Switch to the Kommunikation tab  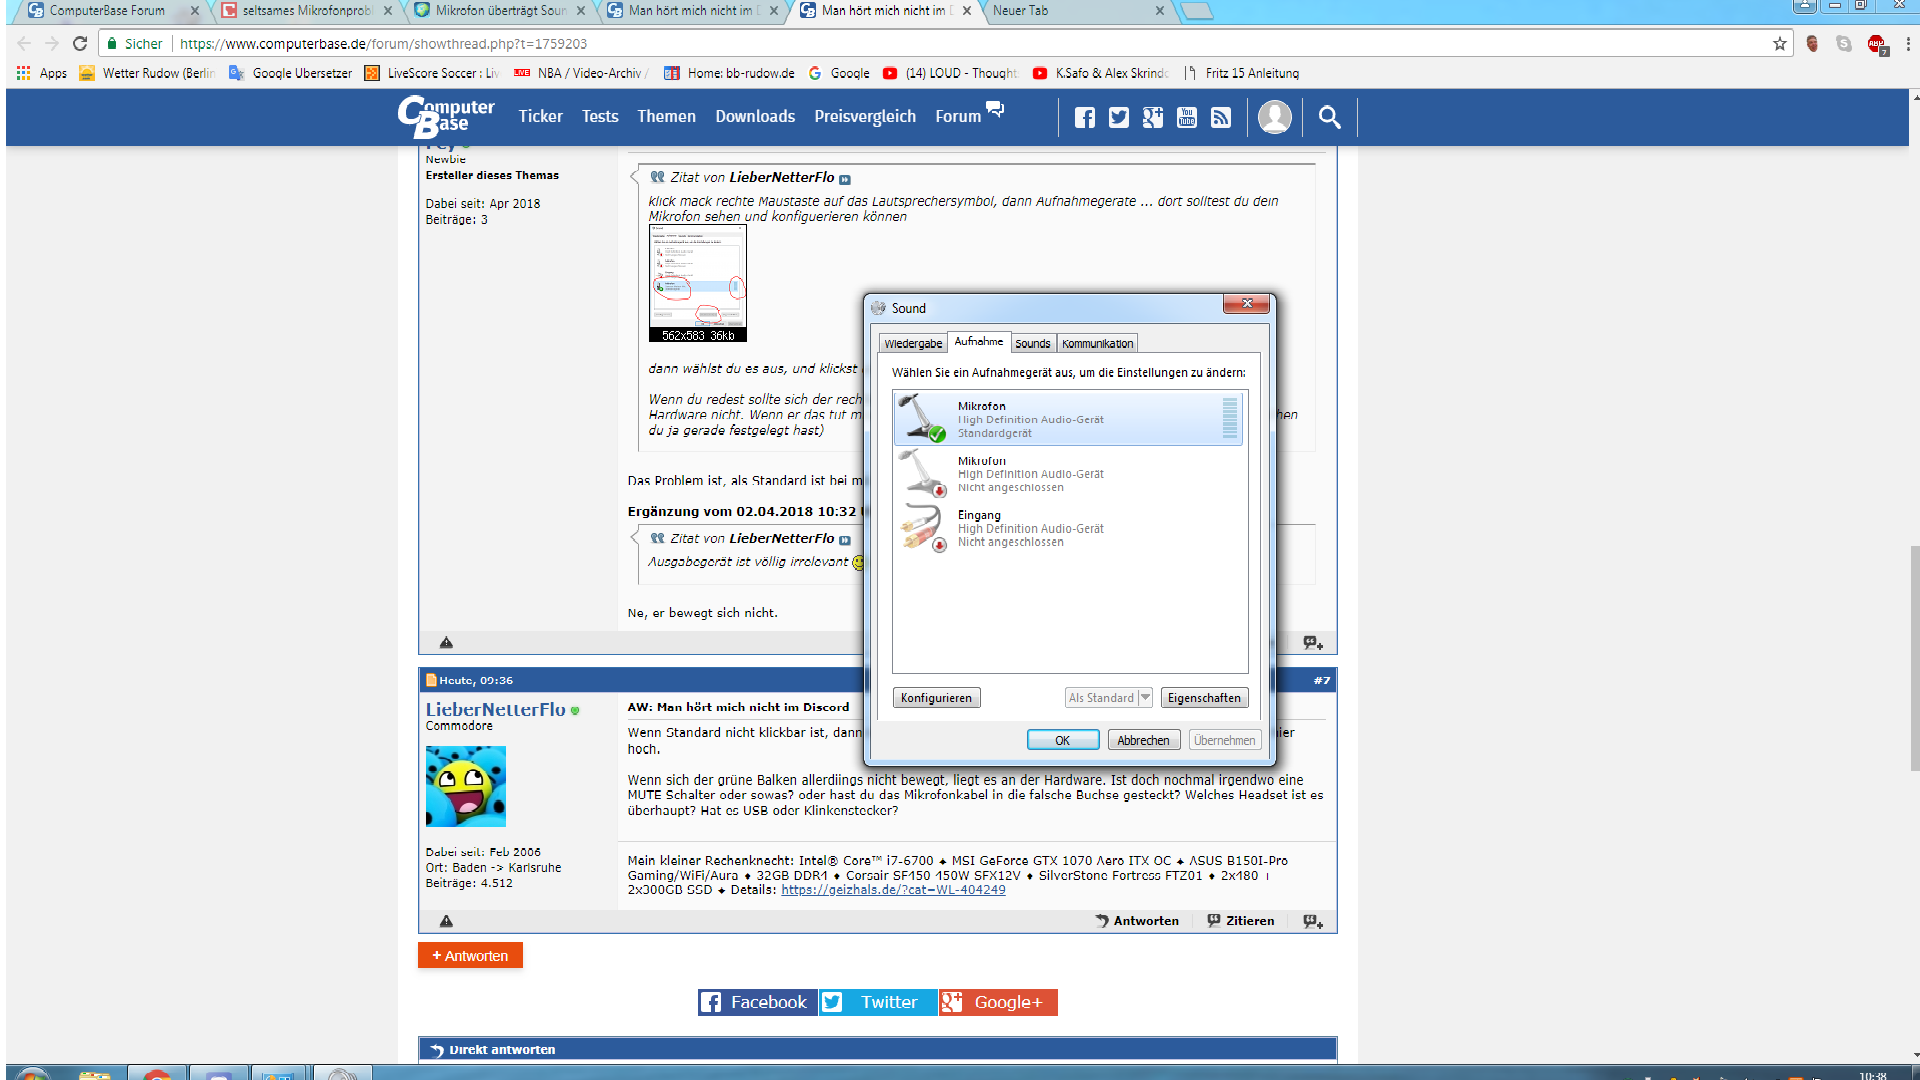1097,343
